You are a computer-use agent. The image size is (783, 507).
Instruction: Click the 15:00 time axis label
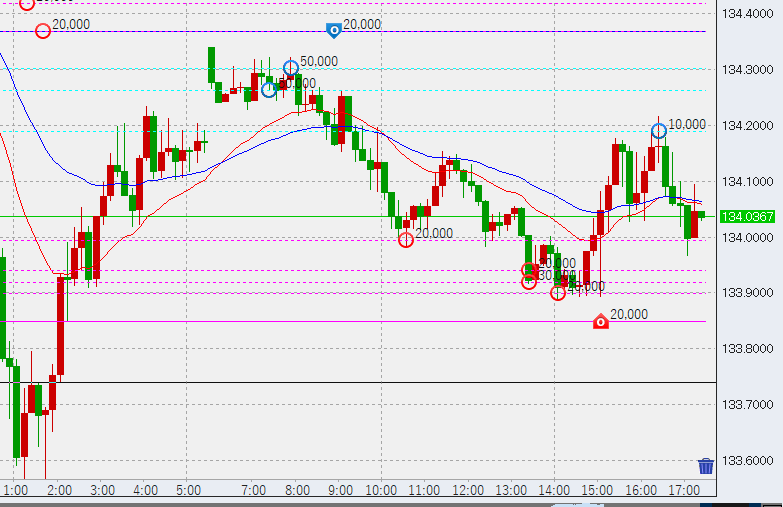(597, 491)
